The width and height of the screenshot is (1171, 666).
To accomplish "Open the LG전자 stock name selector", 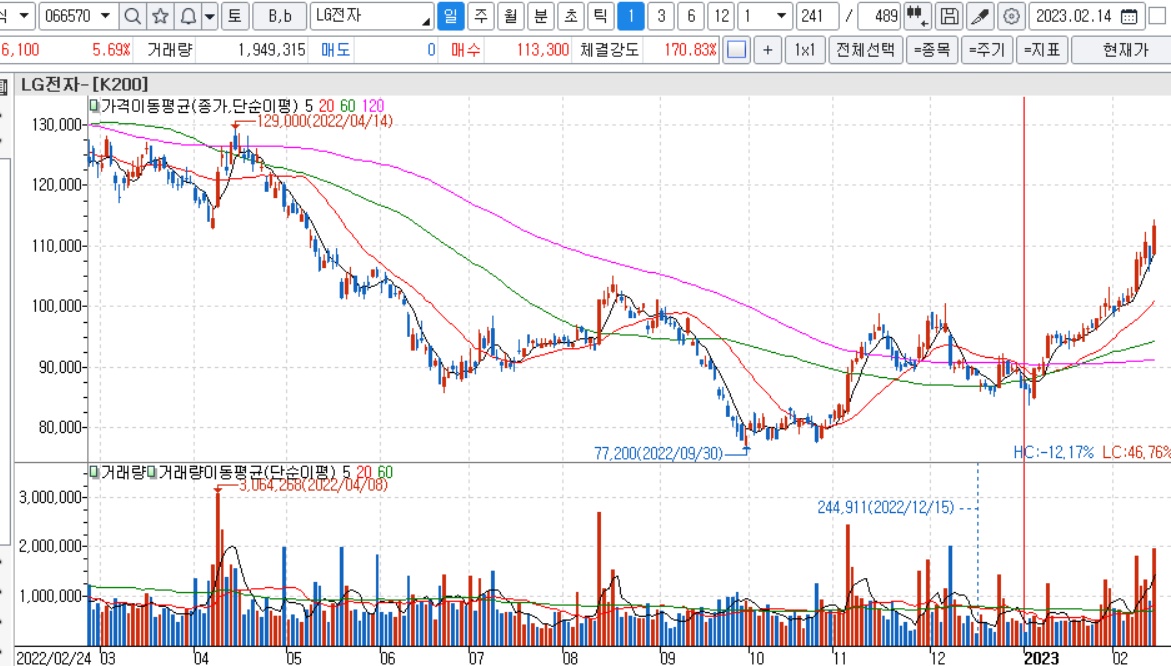I will pyautogui.click(x=372, y=16).
